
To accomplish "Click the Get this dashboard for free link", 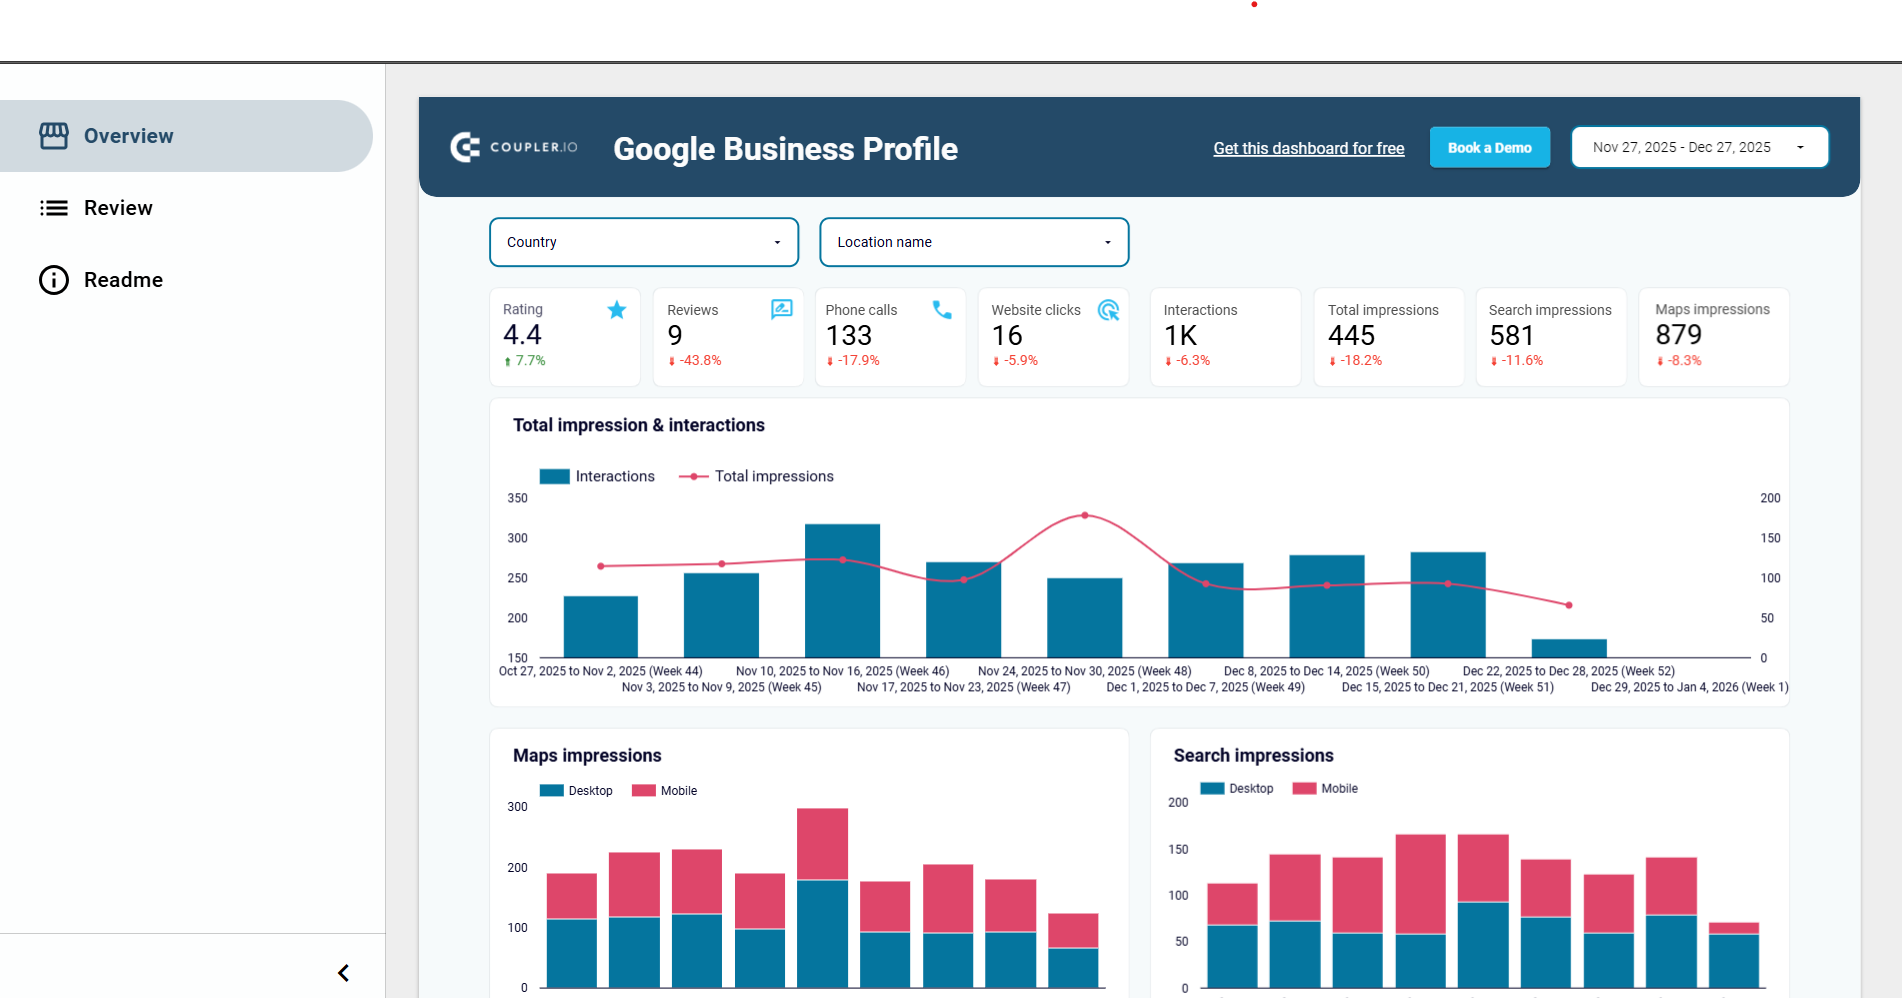I will [x=1308, y=148].
